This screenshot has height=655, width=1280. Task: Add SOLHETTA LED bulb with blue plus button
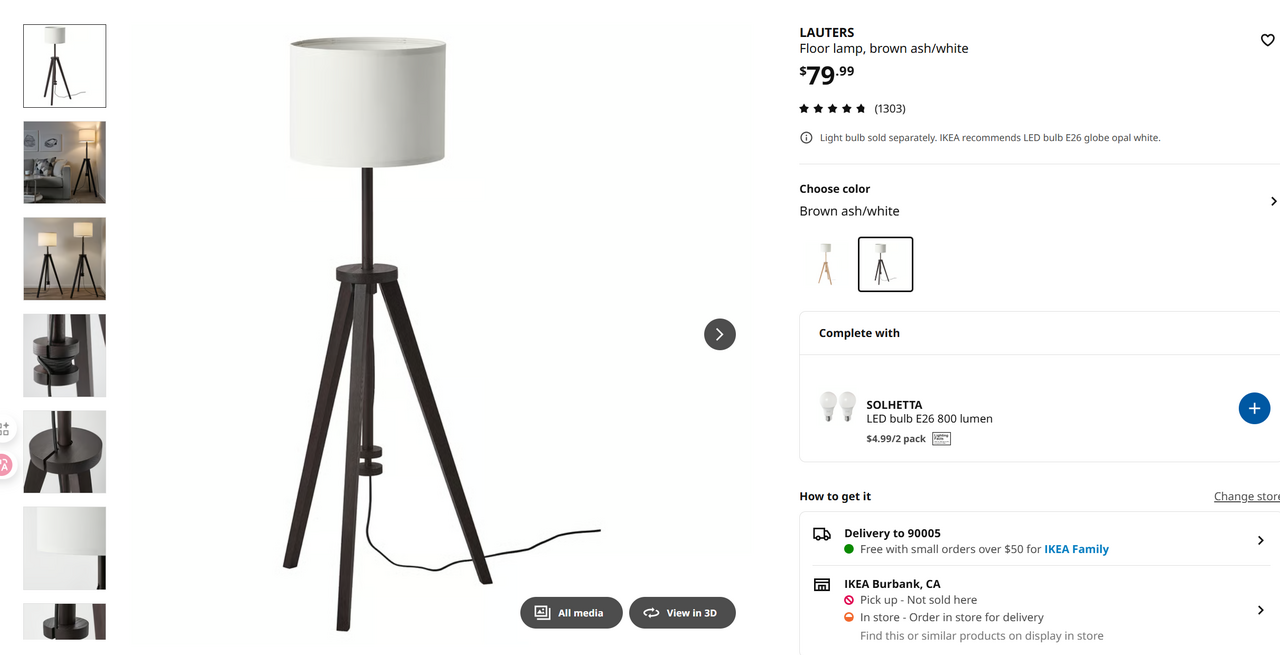coord(1254,408)
